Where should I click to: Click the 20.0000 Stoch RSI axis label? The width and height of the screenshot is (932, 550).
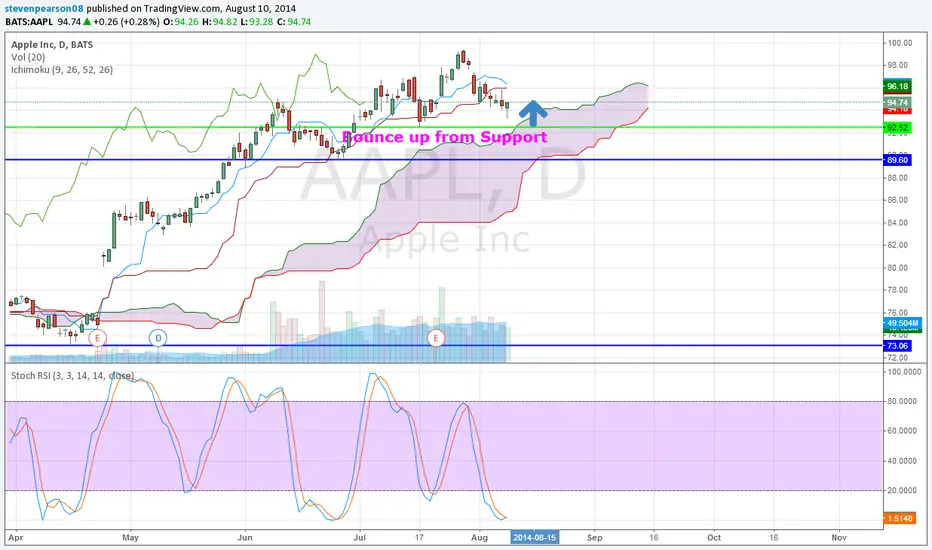coord(902,491)
